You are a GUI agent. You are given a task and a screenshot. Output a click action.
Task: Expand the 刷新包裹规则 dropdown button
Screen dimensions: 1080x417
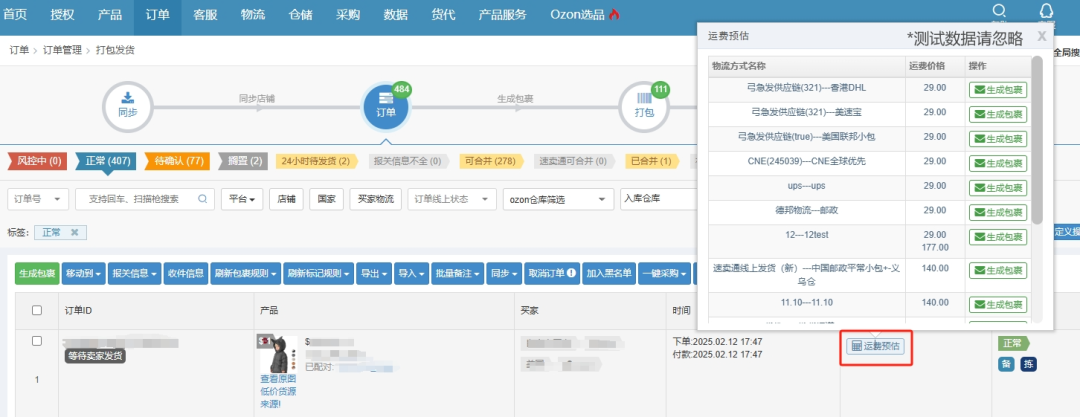click(247, 273)
